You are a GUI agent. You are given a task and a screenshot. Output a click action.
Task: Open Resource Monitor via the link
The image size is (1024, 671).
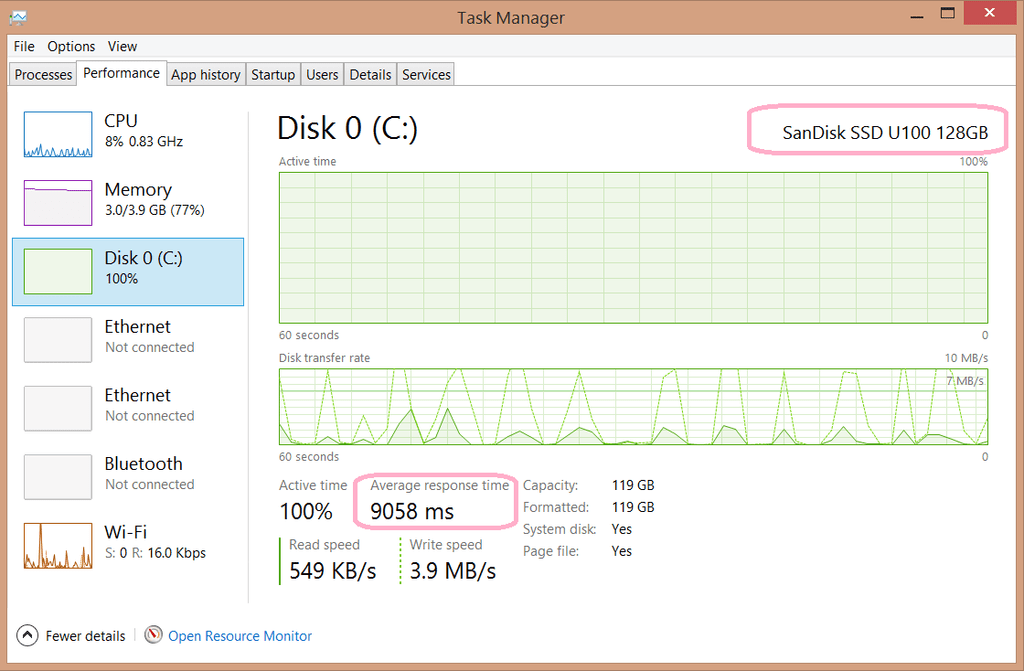pos(240,635)
